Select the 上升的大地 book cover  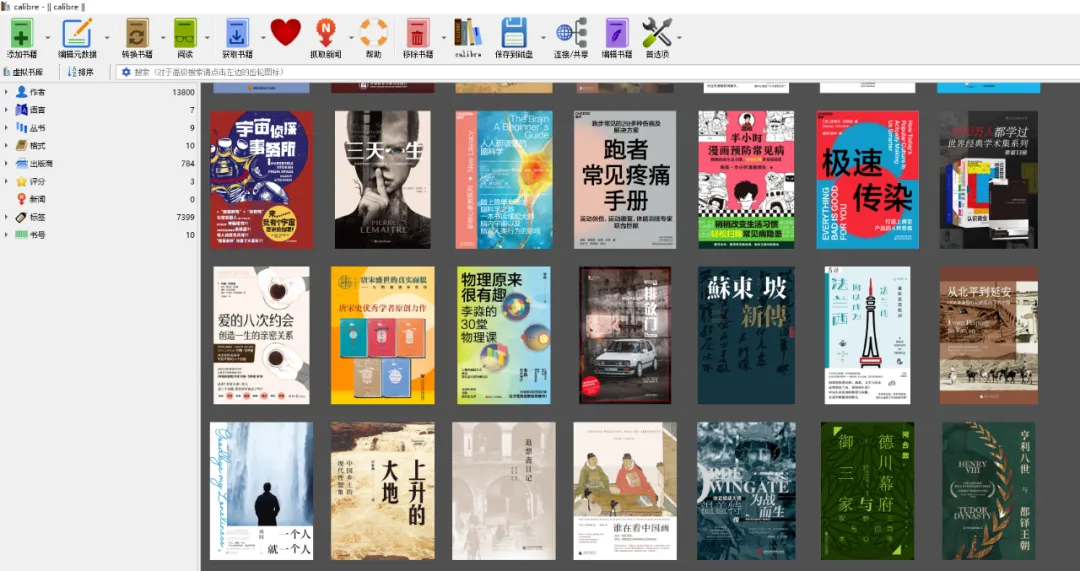pos(382,491)
